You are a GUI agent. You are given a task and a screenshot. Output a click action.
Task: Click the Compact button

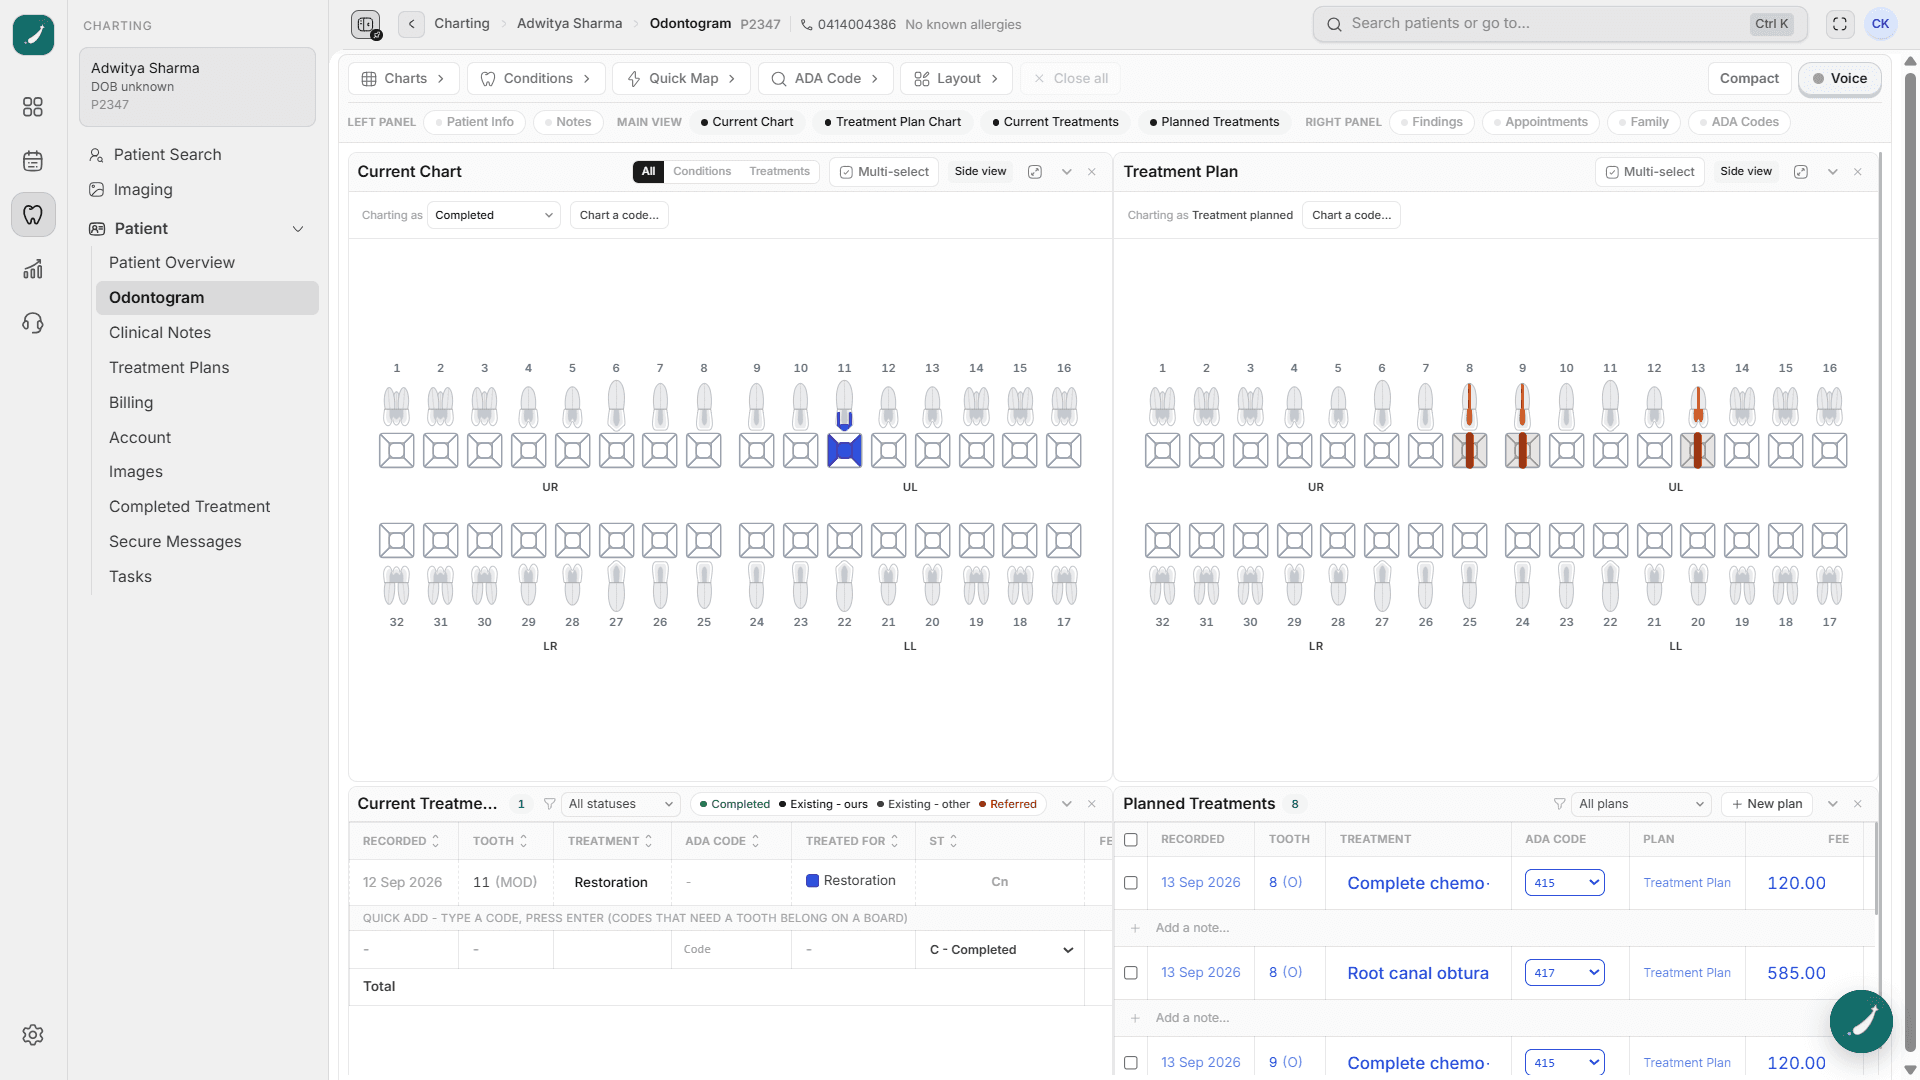(1749, 79)
